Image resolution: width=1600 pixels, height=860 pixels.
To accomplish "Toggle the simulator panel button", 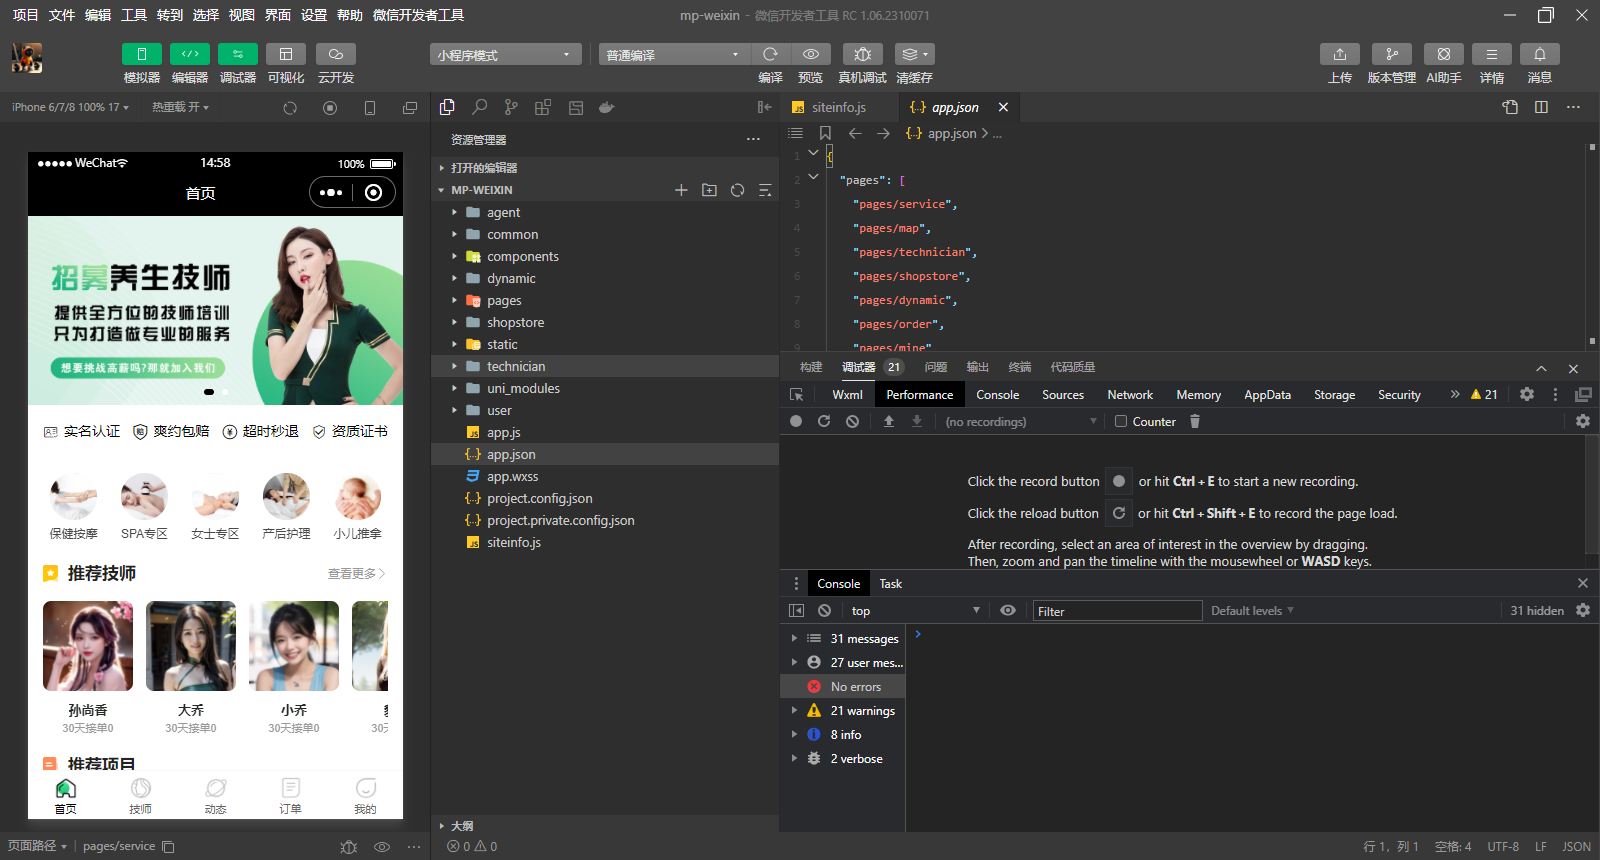I will pos(142,54).
